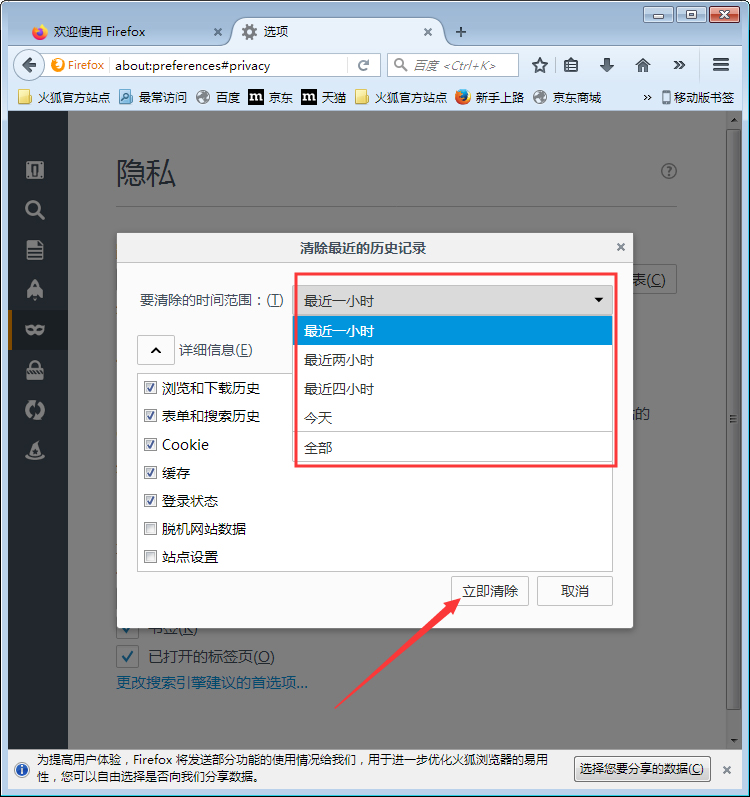Click the 立即清除 button

pos(490,591)
